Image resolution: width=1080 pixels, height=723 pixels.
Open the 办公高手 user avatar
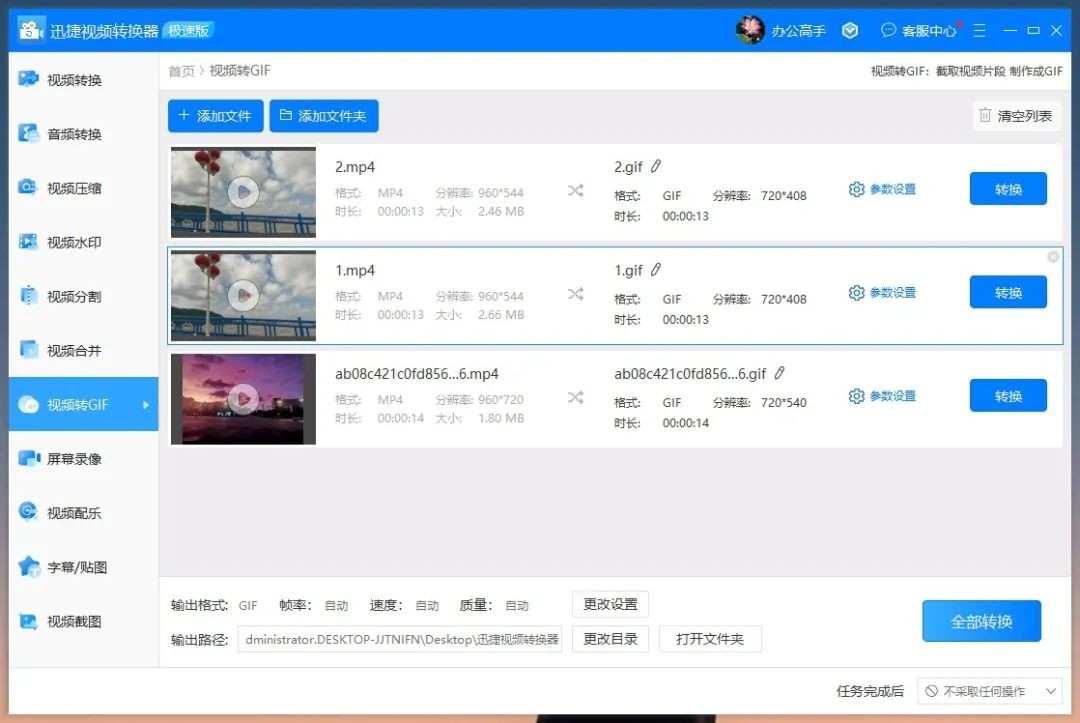coord(750,30)
